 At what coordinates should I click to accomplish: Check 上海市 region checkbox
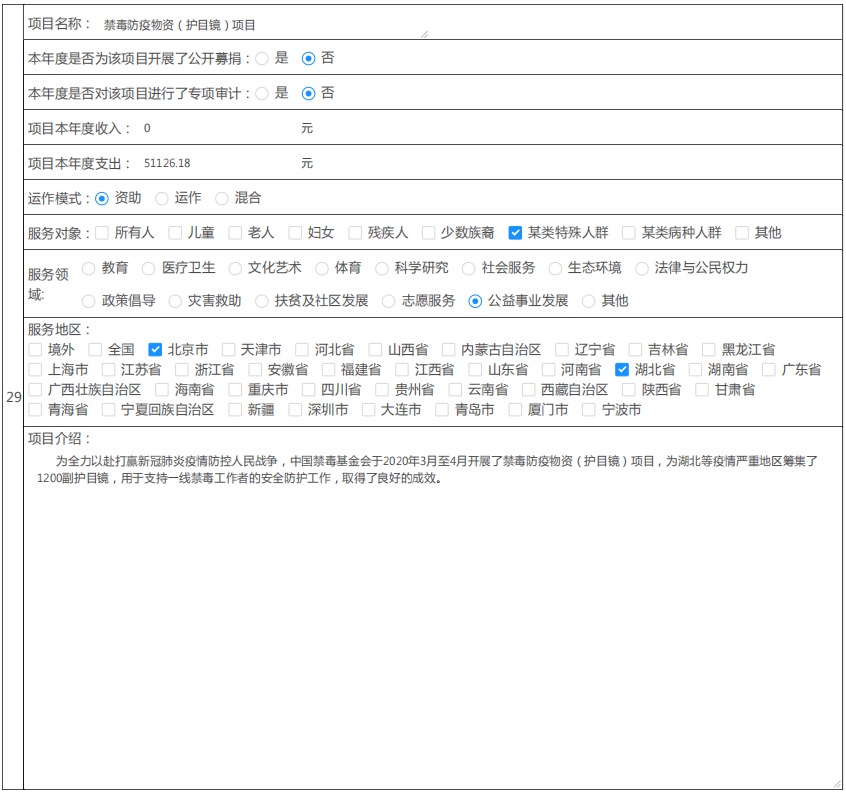[35, 370]
